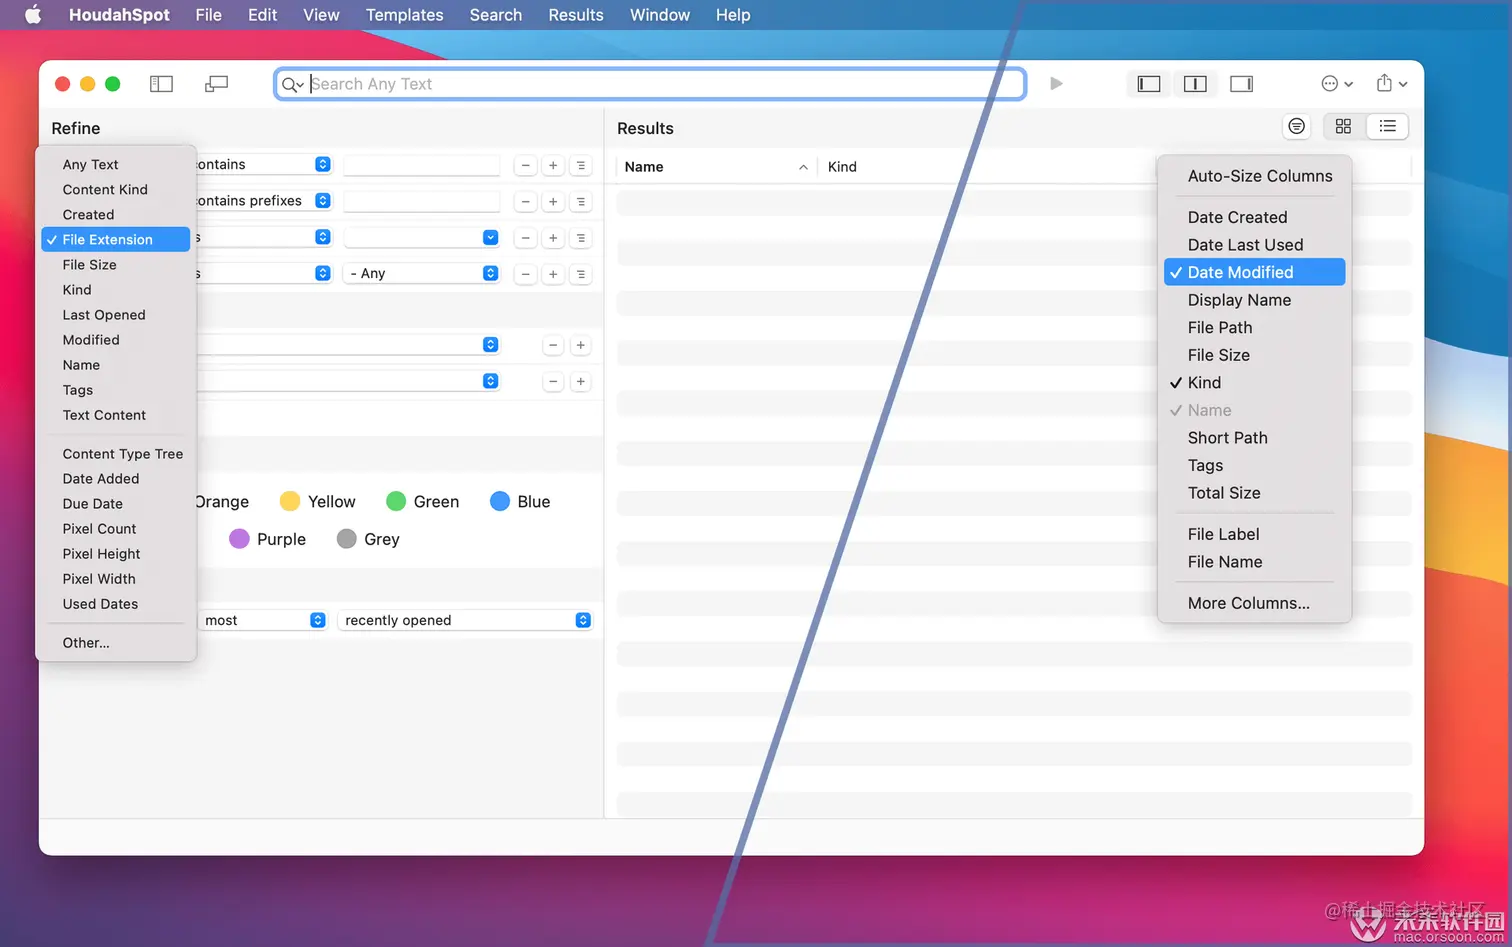Select split pane layout icon
1512x947 pixels.
(x=1195, y=84)
